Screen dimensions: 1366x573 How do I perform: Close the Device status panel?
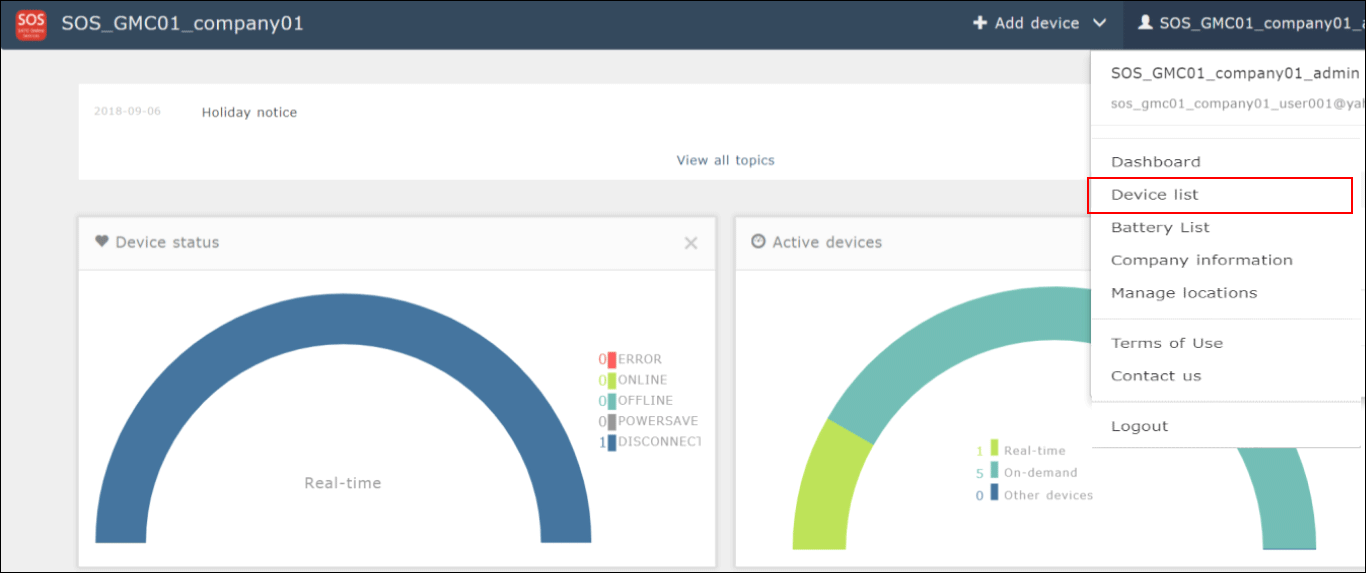tap(691, 243)
